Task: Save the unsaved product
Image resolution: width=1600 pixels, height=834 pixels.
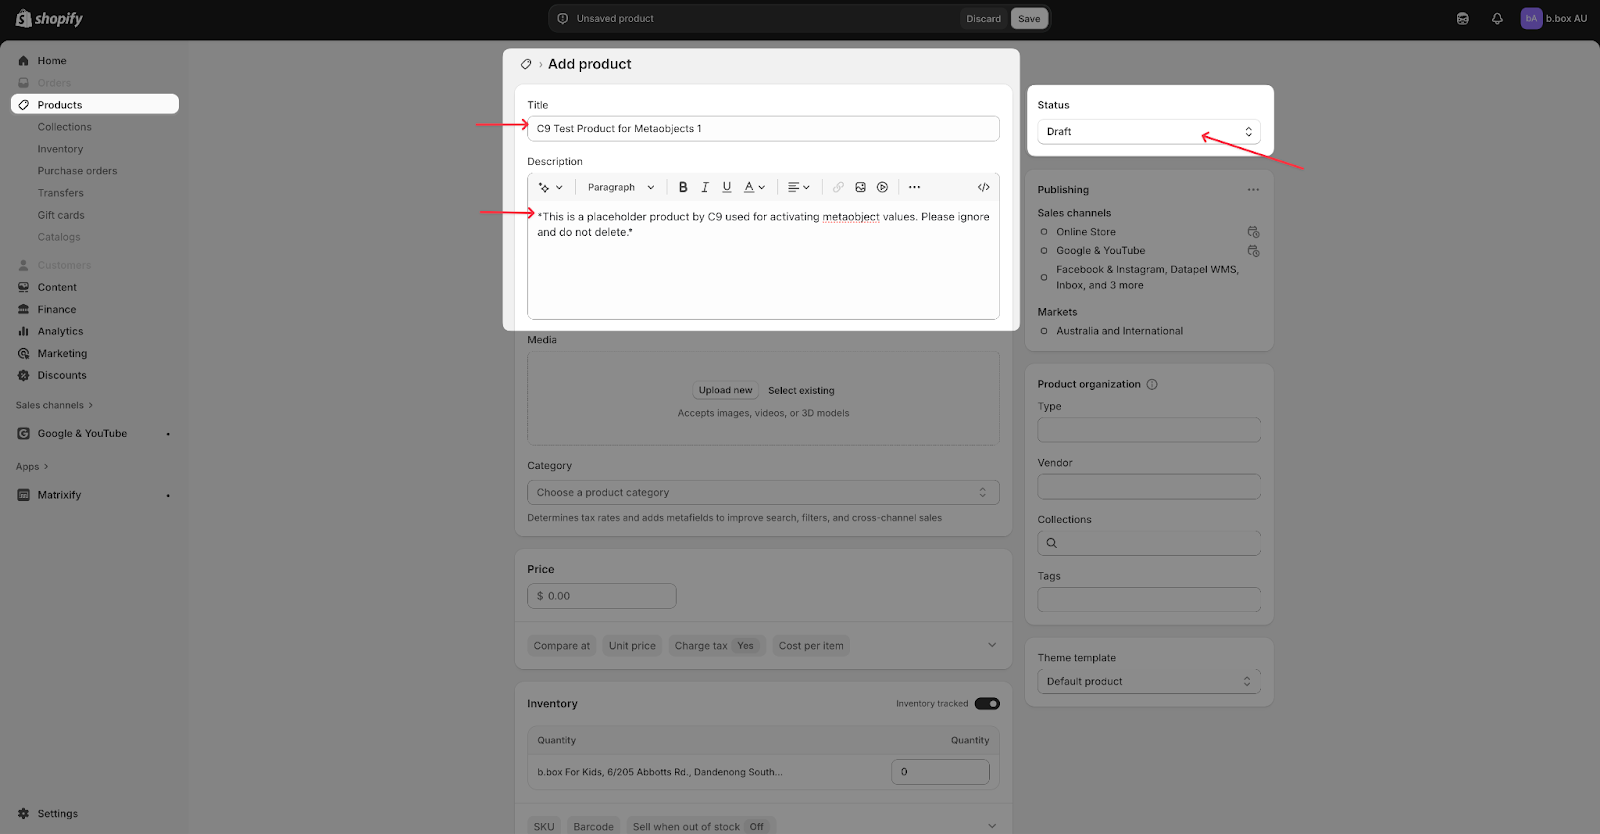Action: tap(1029, 19)
